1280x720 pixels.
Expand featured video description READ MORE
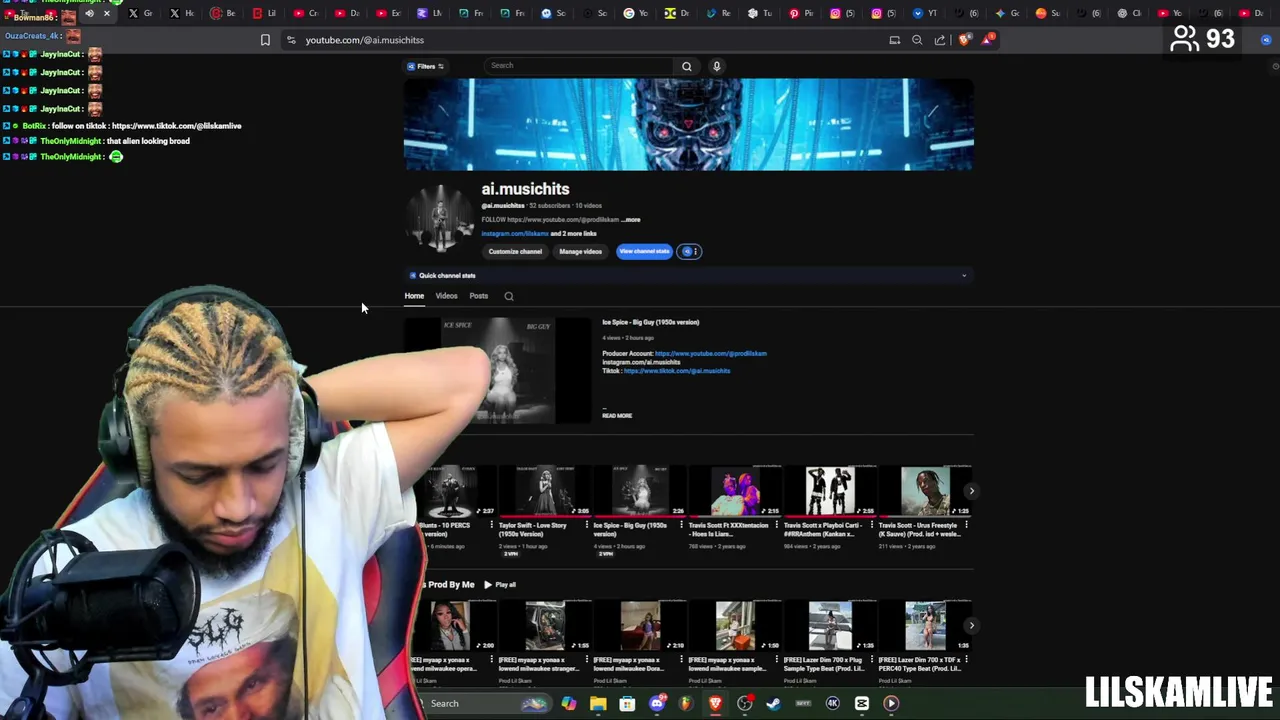tap(617, 416)
